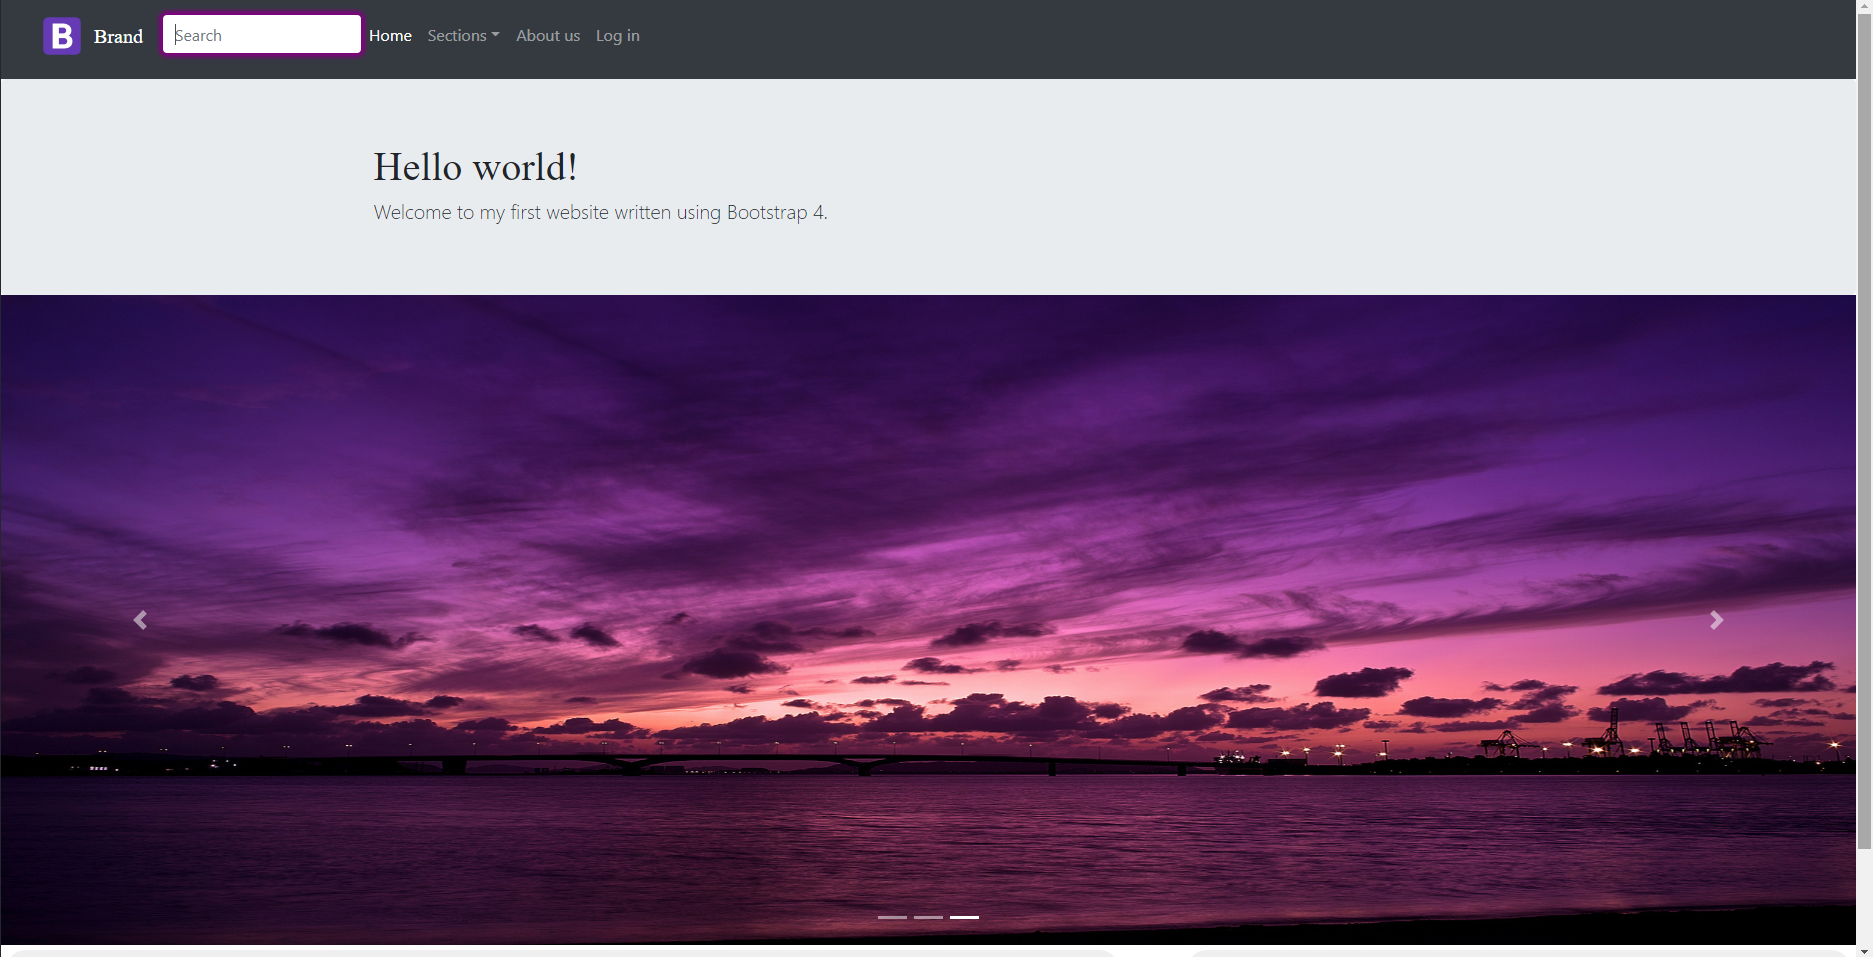1873x957 pixels.
Task: Open the About us page
Action: click(548, 36)
